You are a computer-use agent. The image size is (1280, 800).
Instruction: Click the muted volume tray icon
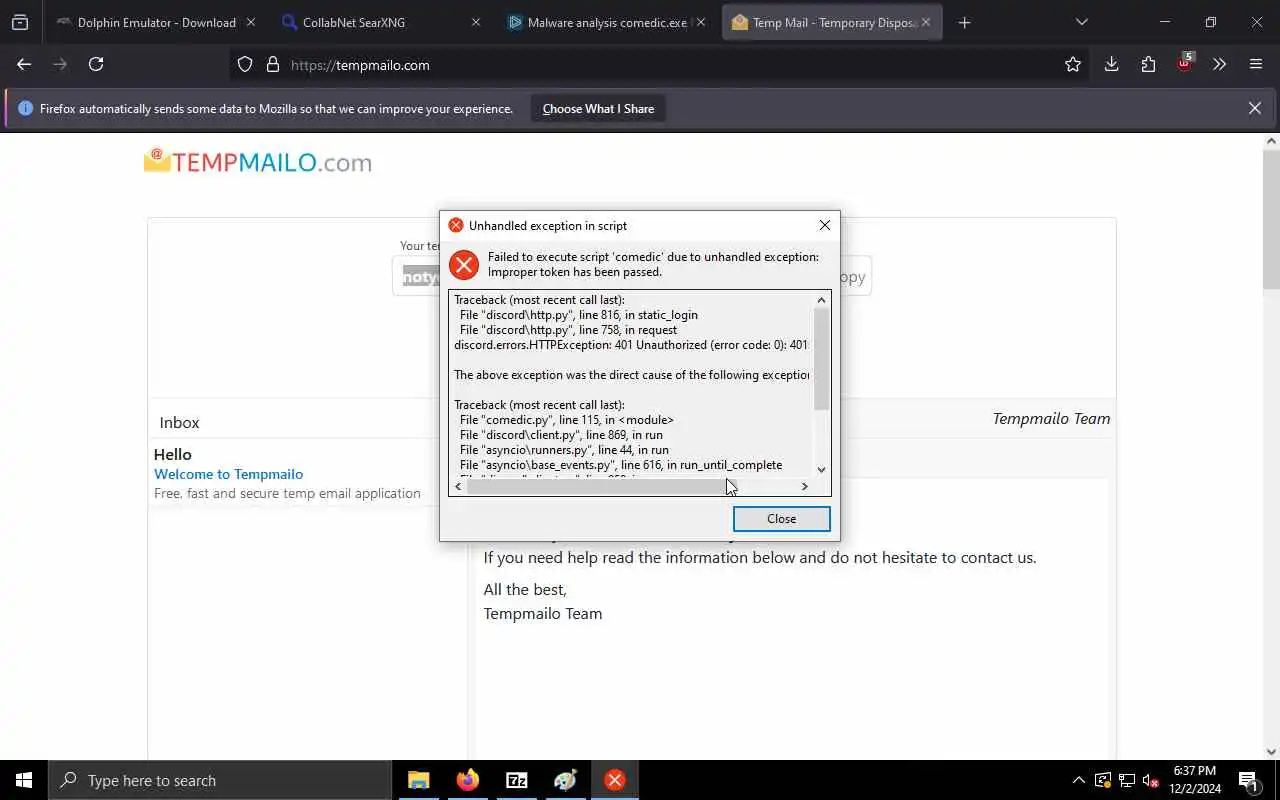click(x=1151, y=780)
